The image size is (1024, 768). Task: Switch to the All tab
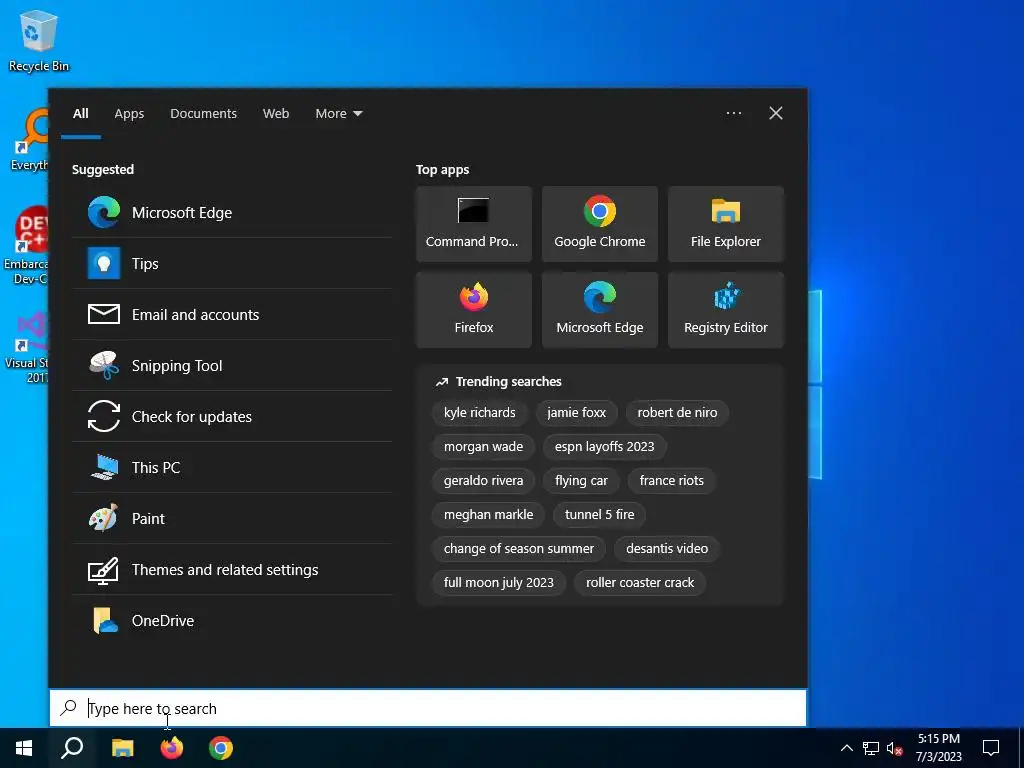[x=81, y=114]
